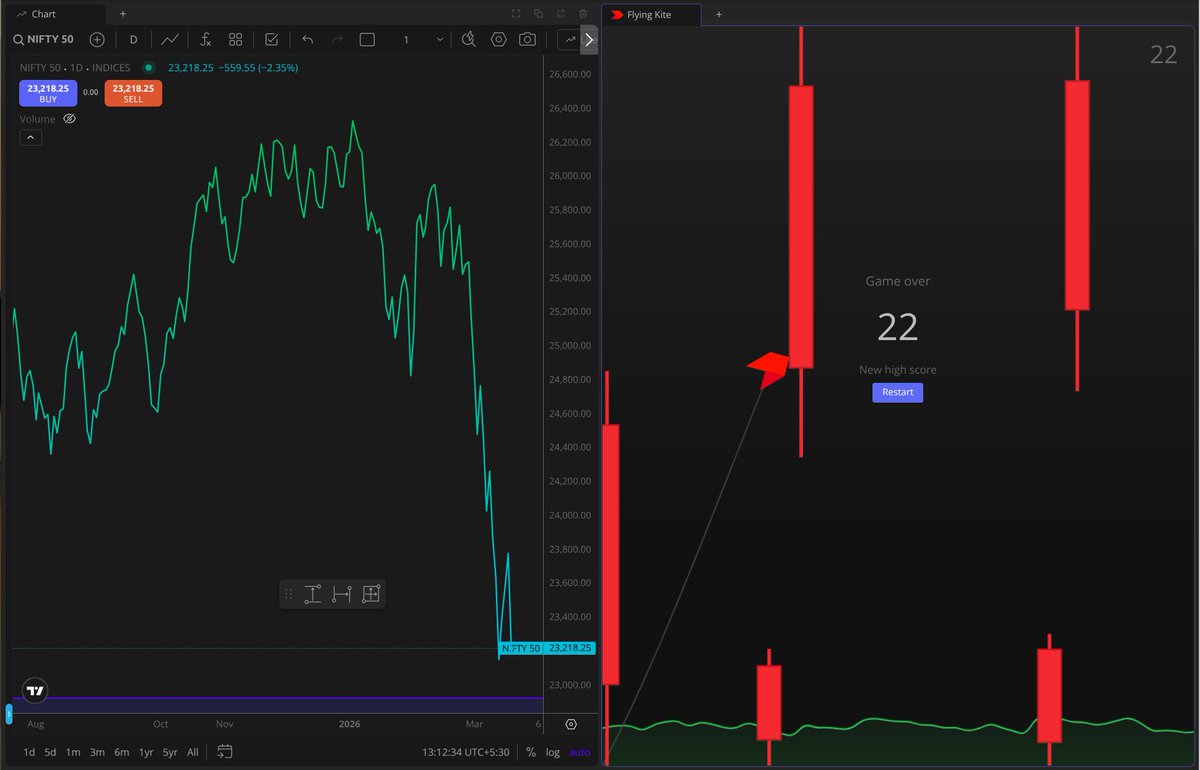This screenshot has width=1200, height=770.
Task: Click the duplicate panel icon on tab bar
Action: [538, 14]
